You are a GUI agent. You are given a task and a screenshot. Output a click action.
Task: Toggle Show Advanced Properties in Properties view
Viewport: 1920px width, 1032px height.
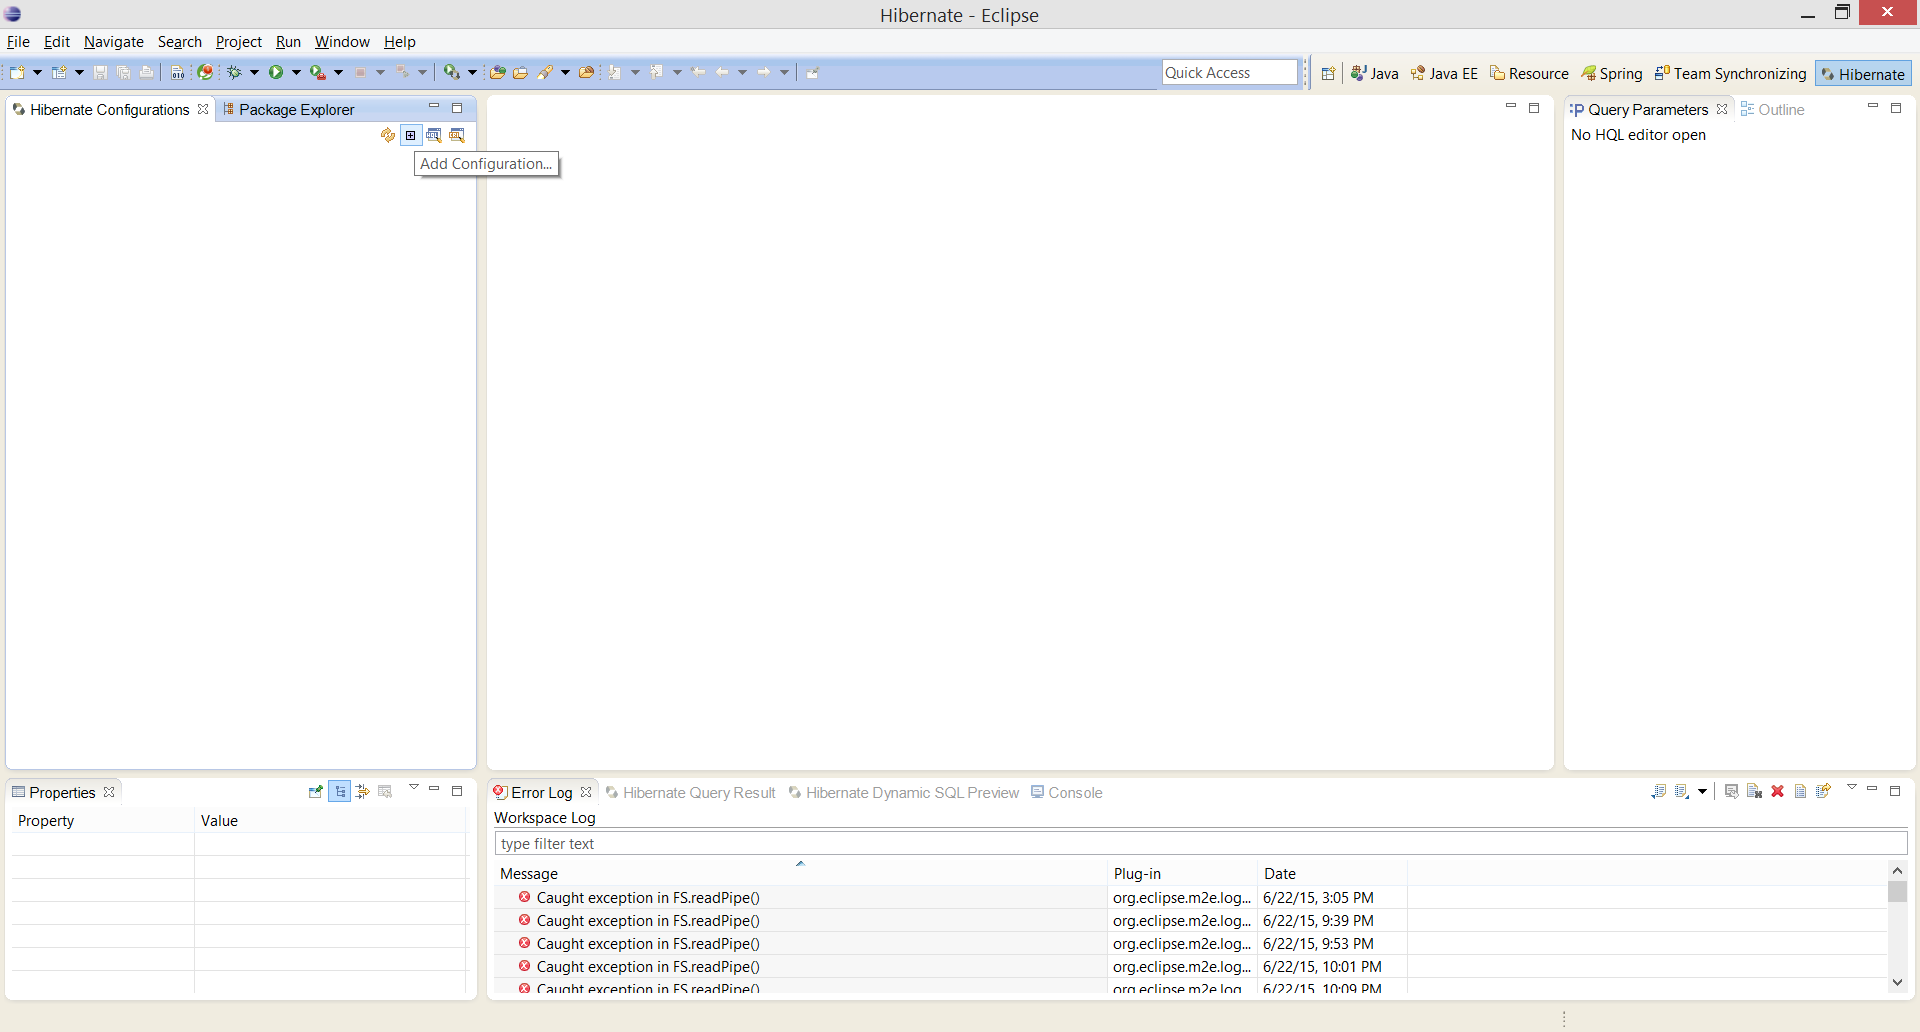click(363, 791)
